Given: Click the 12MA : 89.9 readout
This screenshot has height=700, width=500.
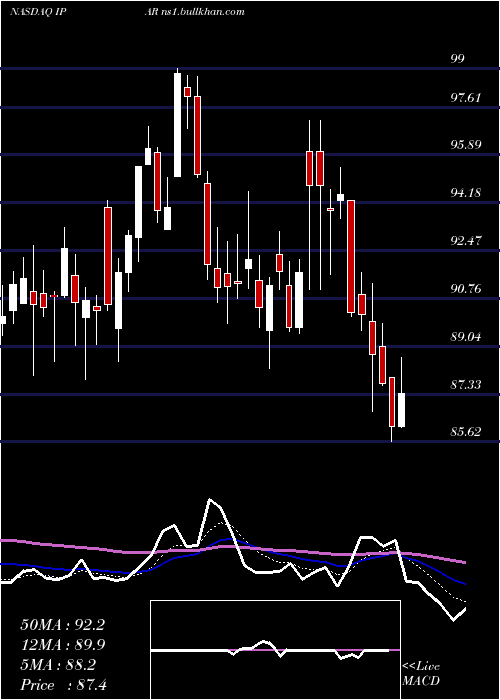Looking at the screenshot, I should pyautogui.click(x=62, y=645).
